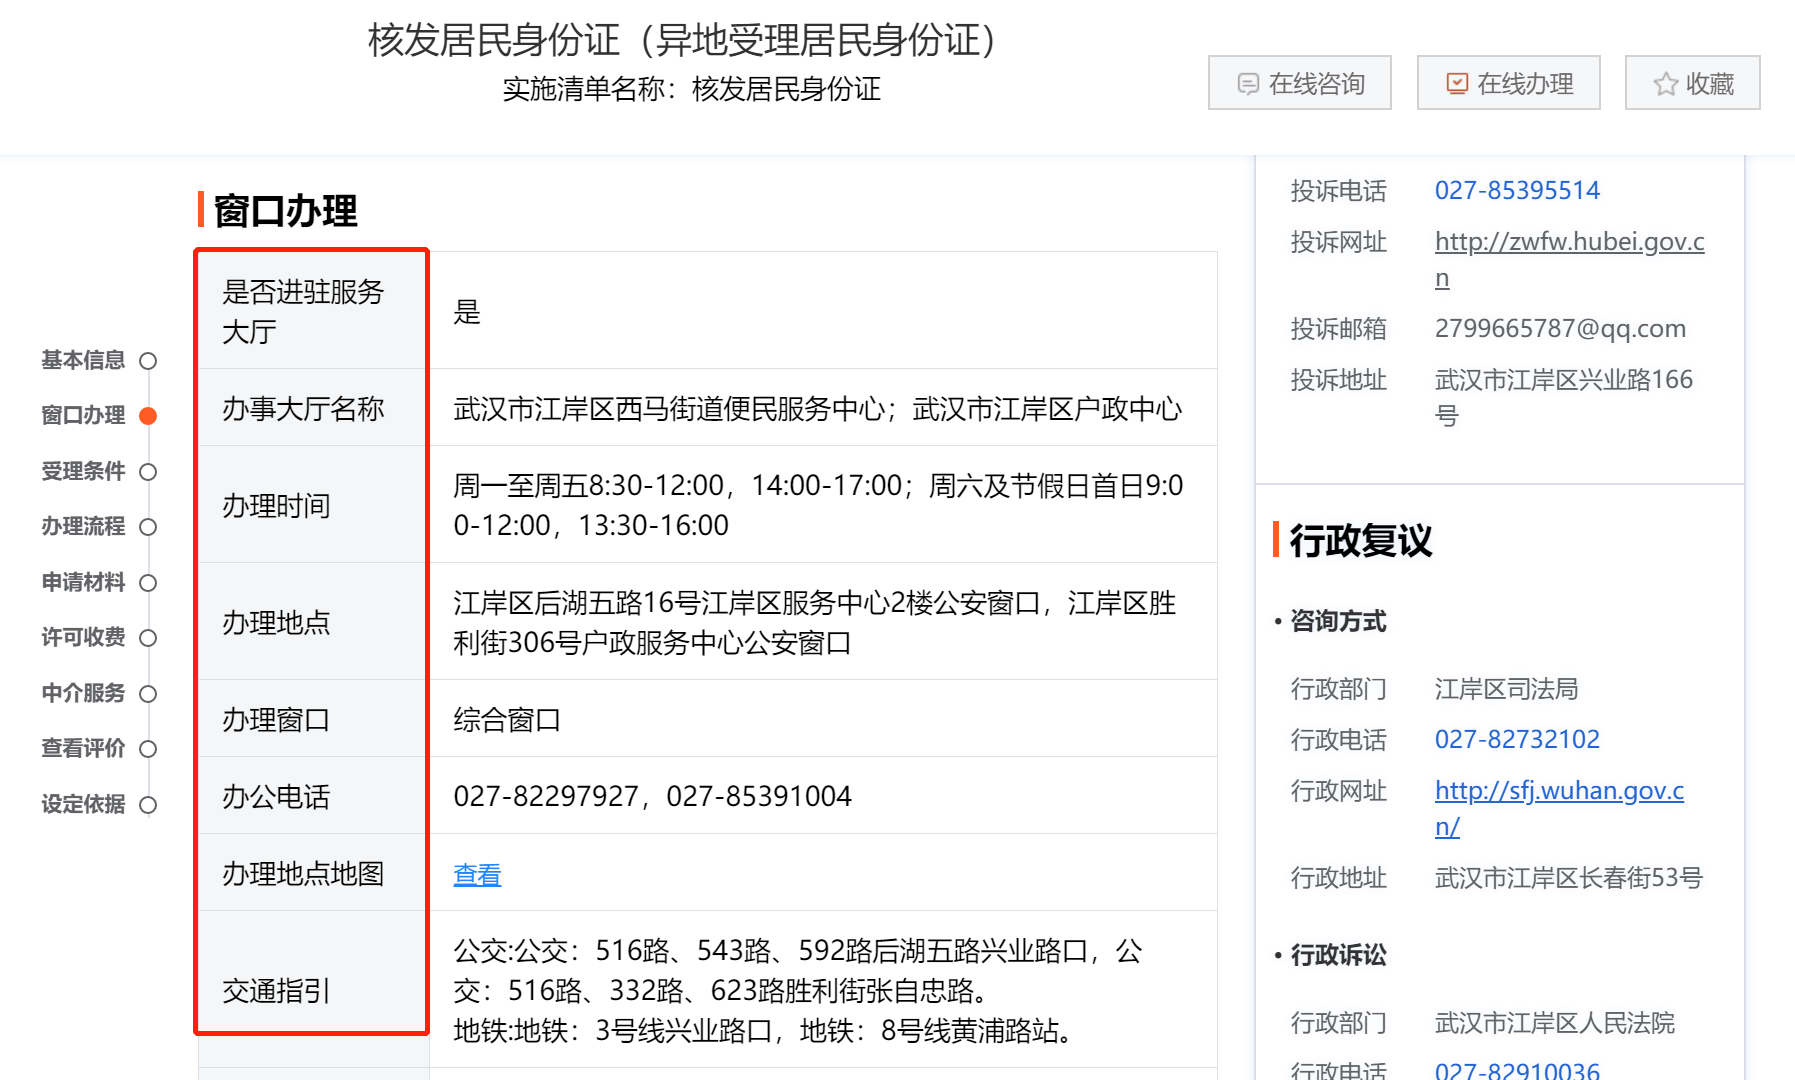This screenshot has width=1795, height=1080.
Task: Click the 办理时间 row label
Action: [x=276, y=506]
